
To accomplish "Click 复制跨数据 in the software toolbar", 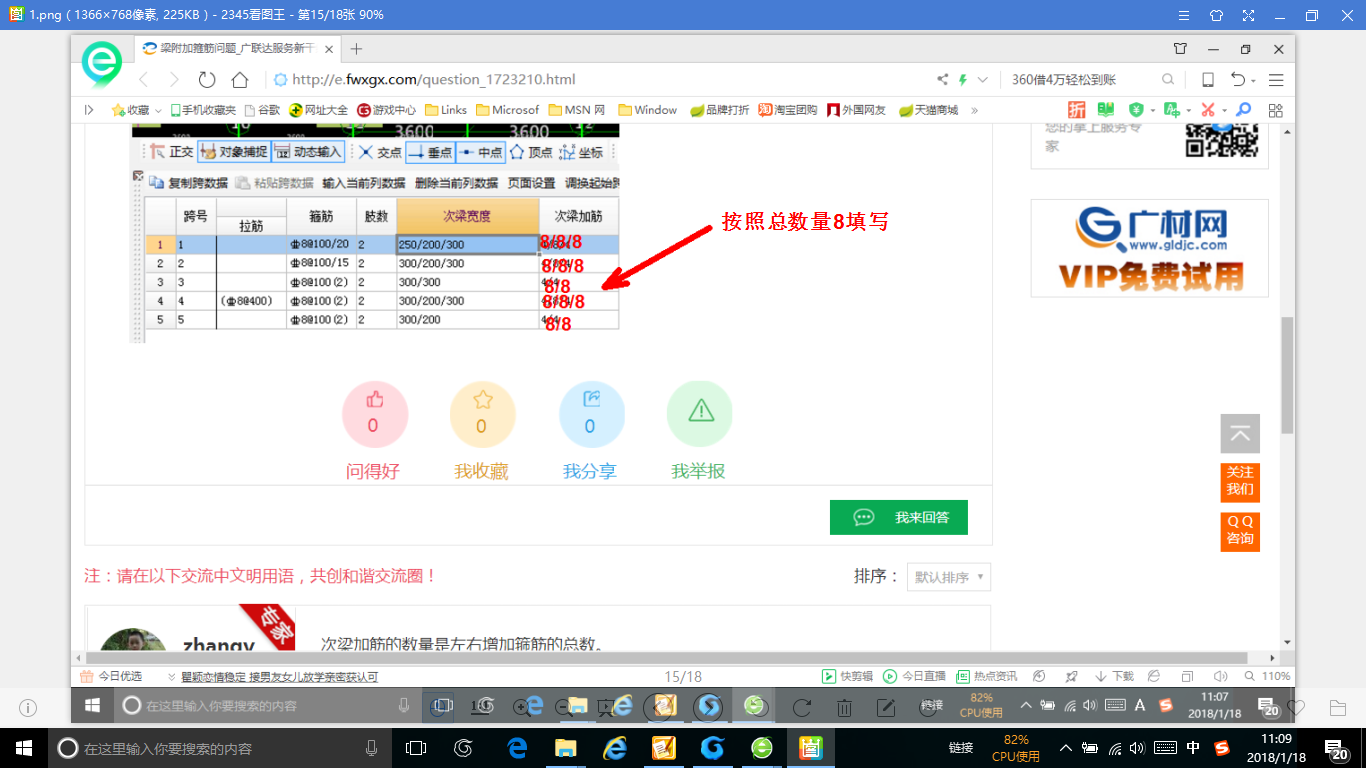I will [188, 183].
